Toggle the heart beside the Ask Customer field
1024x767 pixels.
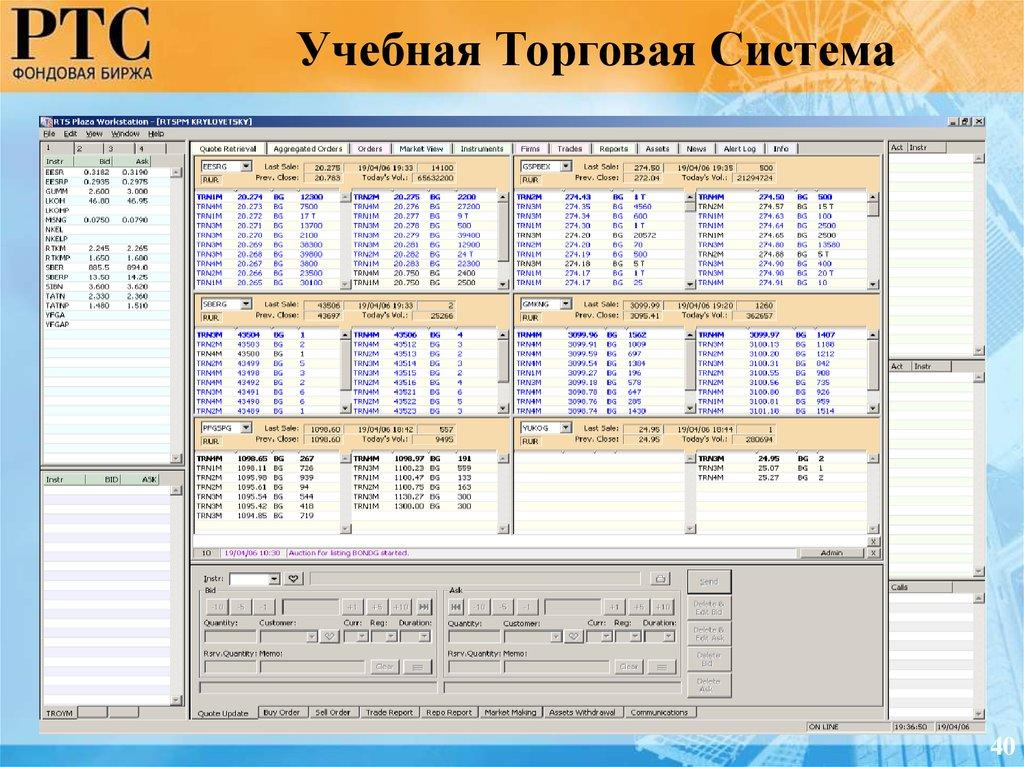tap(574, 634)
